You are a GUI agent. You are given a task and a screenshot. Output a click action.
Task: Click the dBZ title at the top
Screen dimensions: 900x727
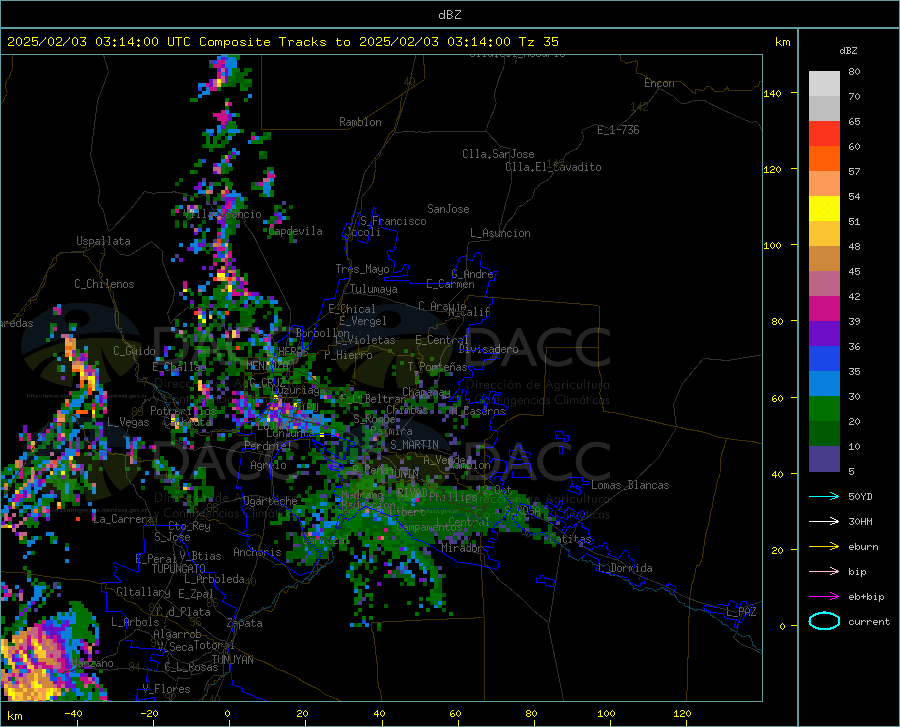point(449,15)
